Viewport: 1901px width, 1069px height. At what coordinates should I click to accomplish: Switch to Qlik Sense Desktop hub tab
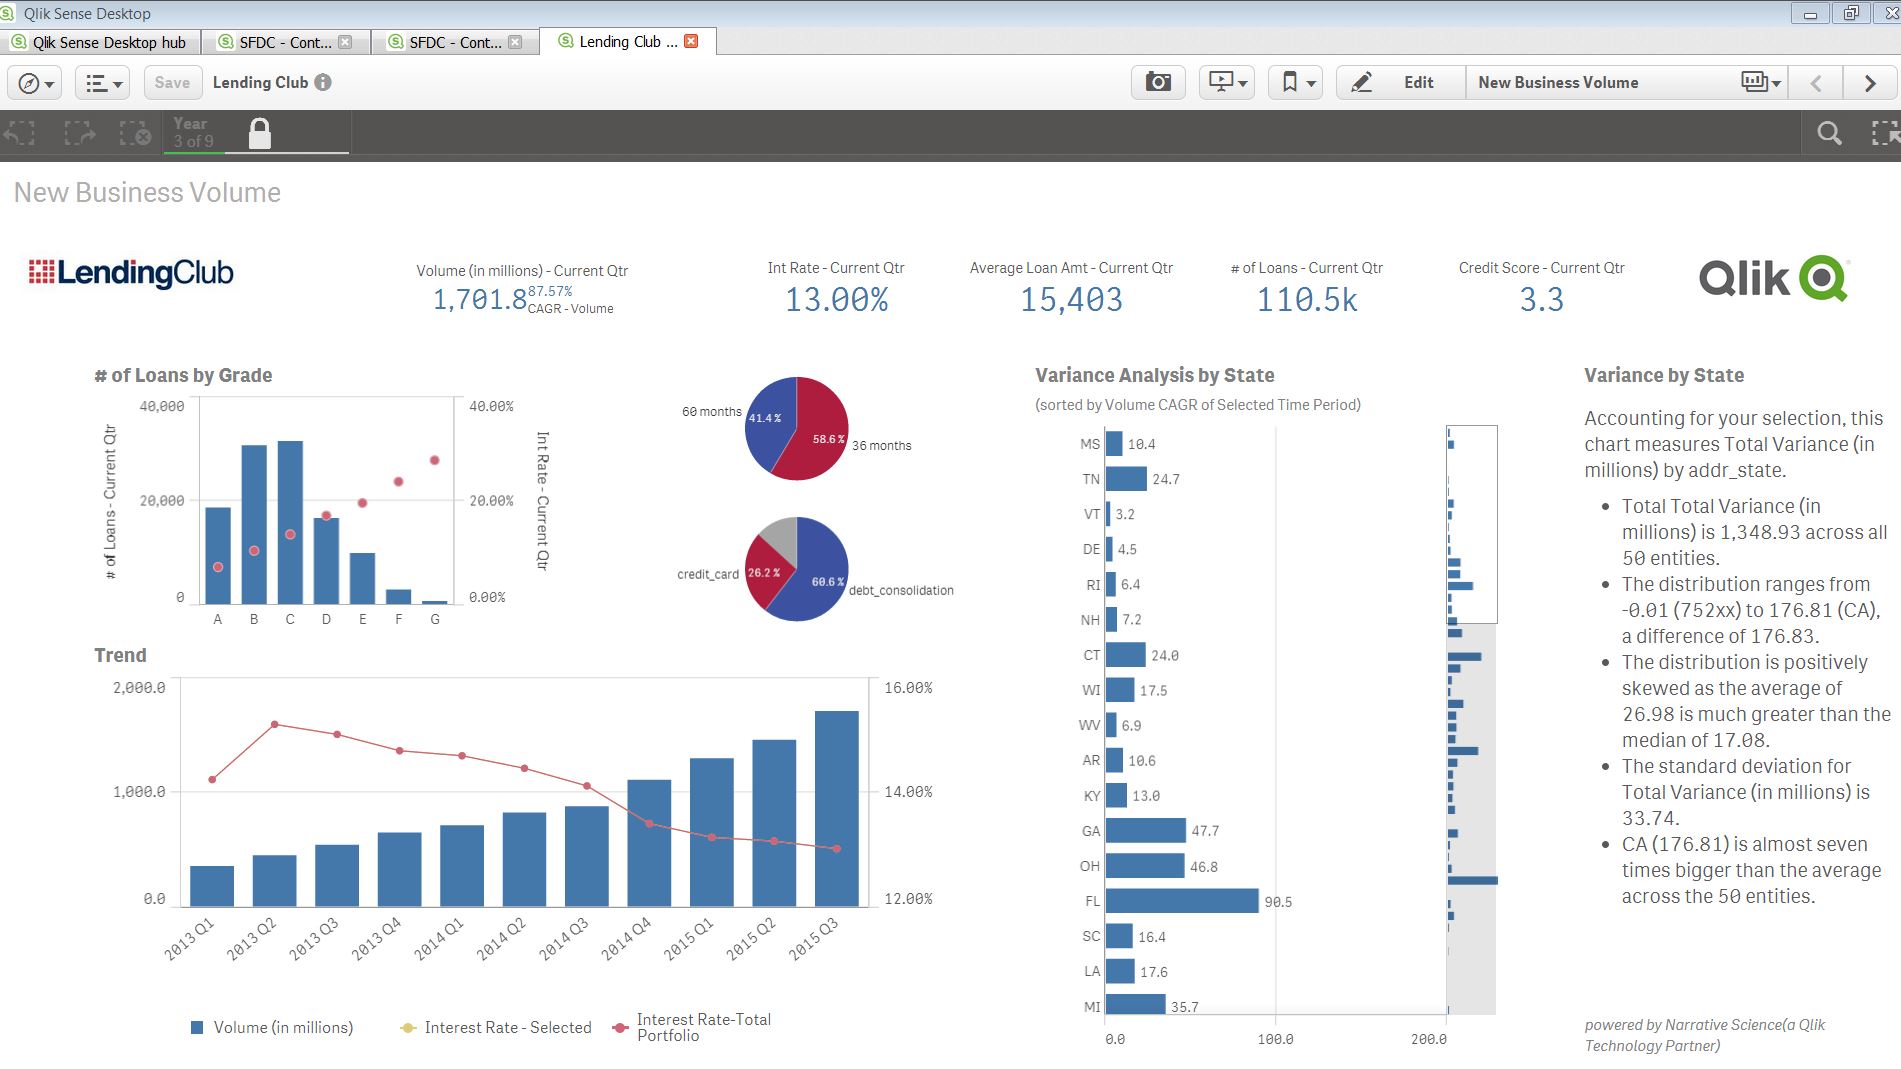click(x=100, y=42)
